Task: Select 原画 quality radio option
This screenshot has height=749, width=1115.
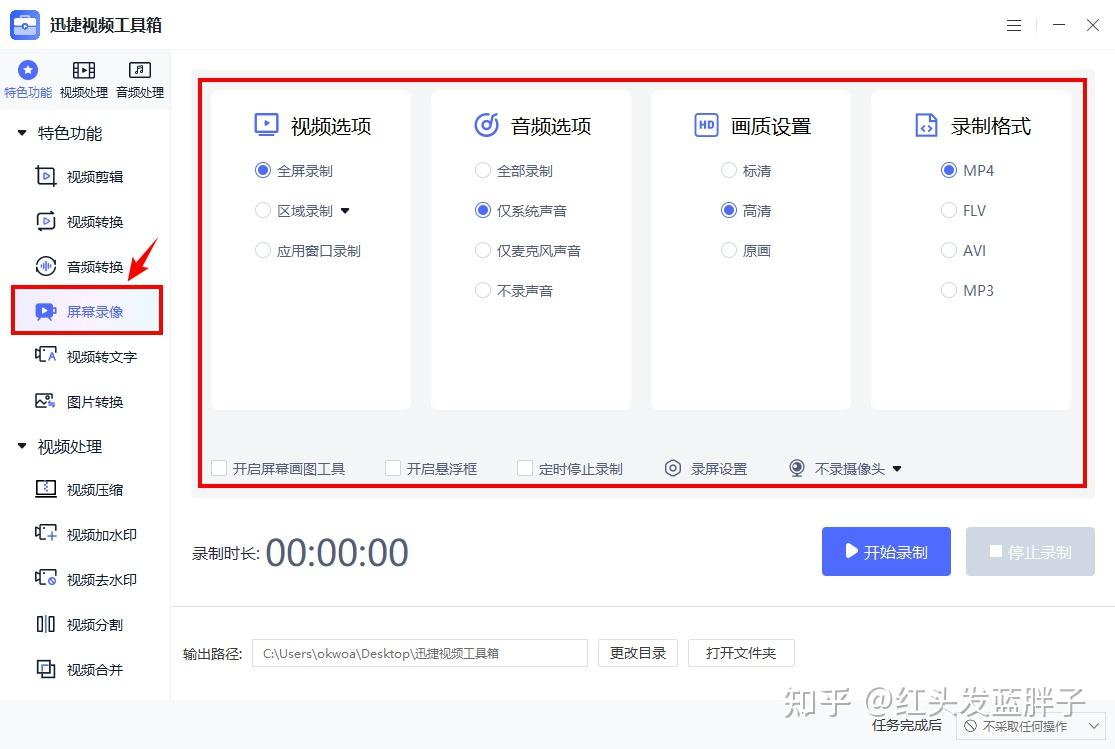Action: click(x=729, y=251)
